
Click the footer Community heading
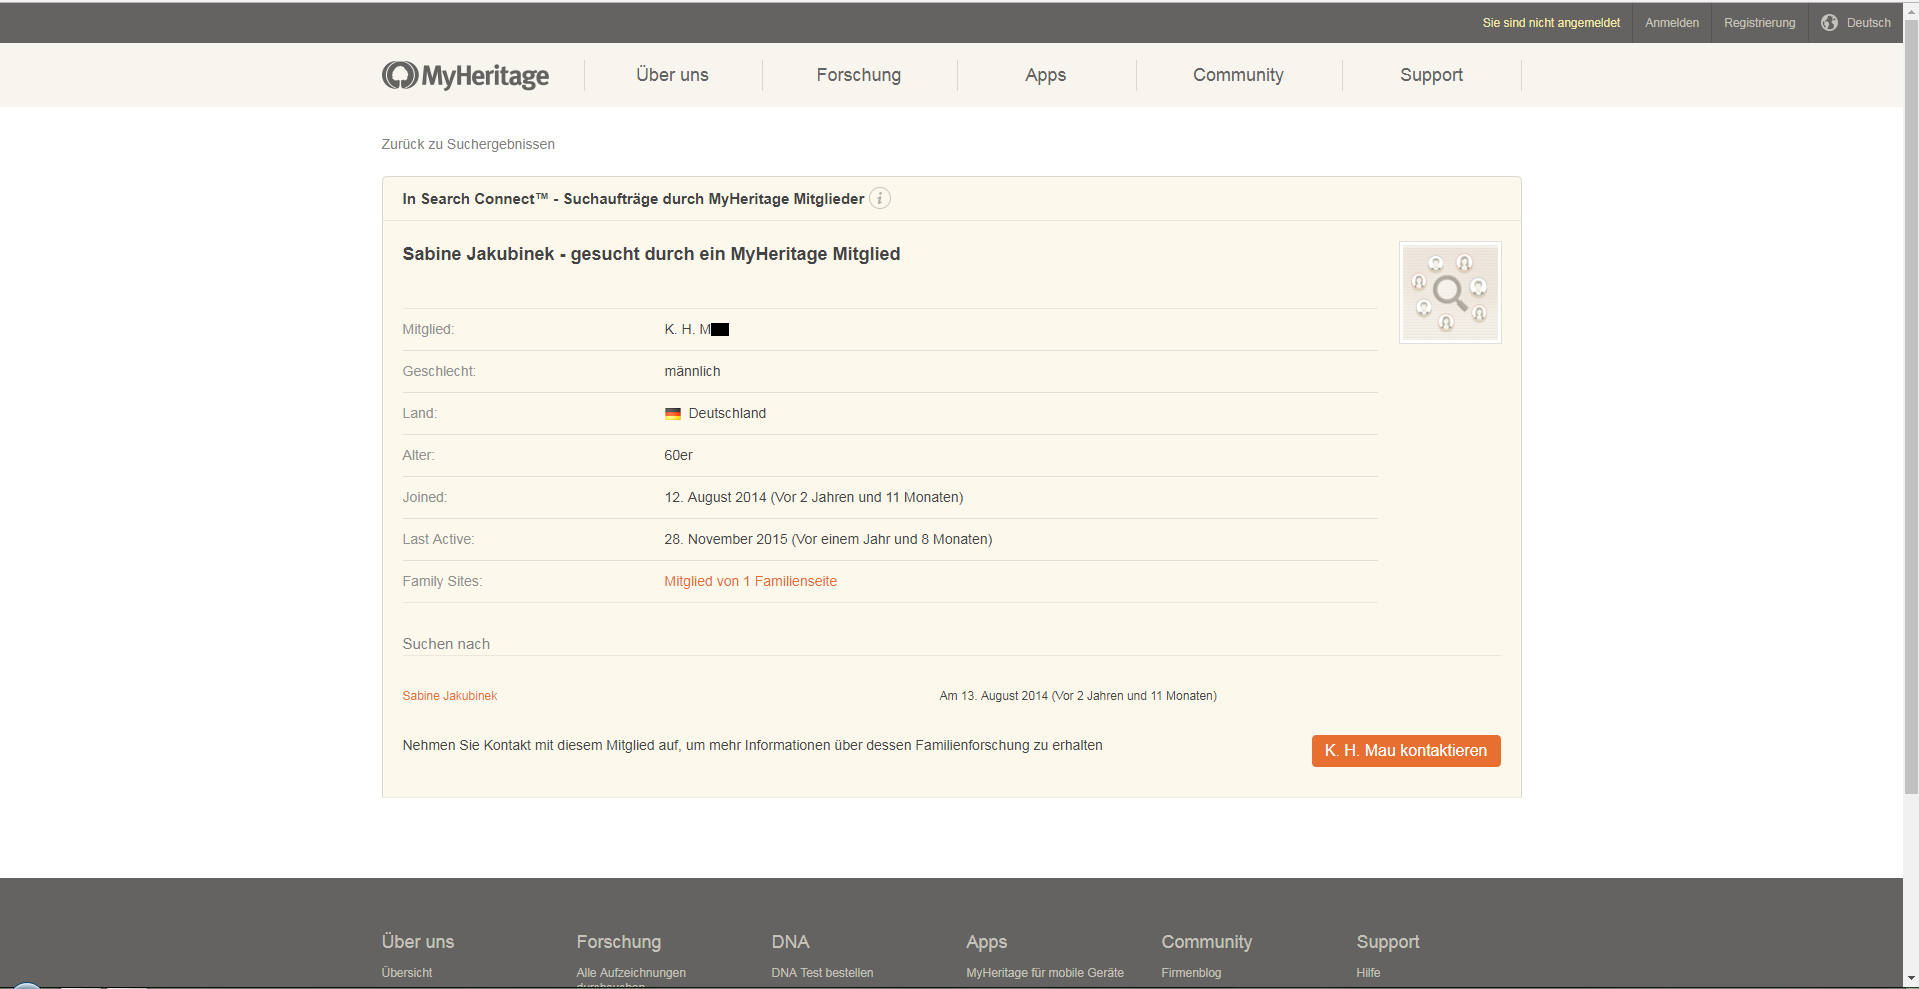1206,942
